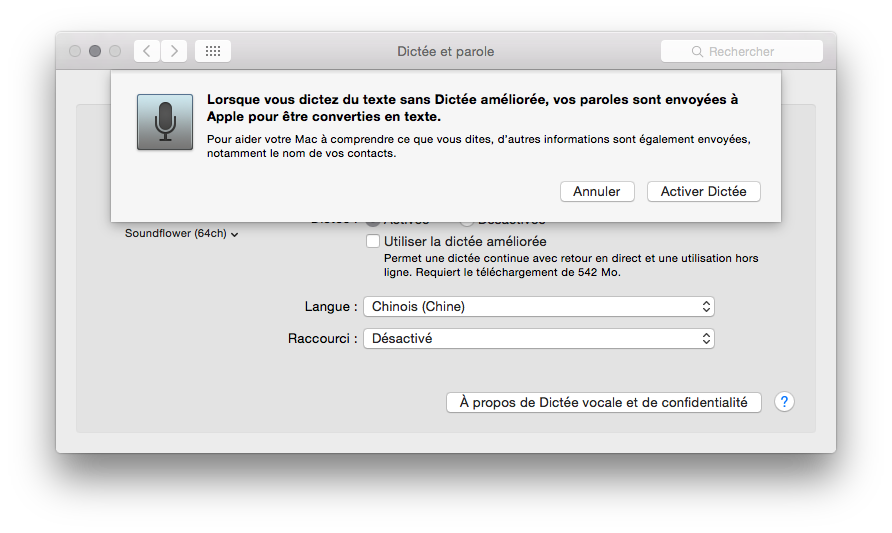
Task: Click the bold dialog heading text
Action: 473,108
